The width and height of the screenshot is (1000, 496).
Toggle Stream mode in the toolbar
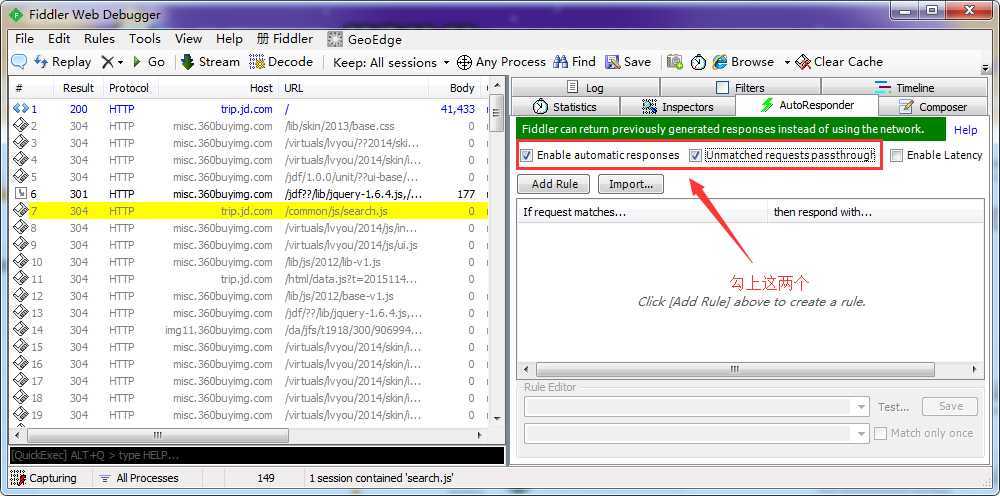[x=210, y=62]
